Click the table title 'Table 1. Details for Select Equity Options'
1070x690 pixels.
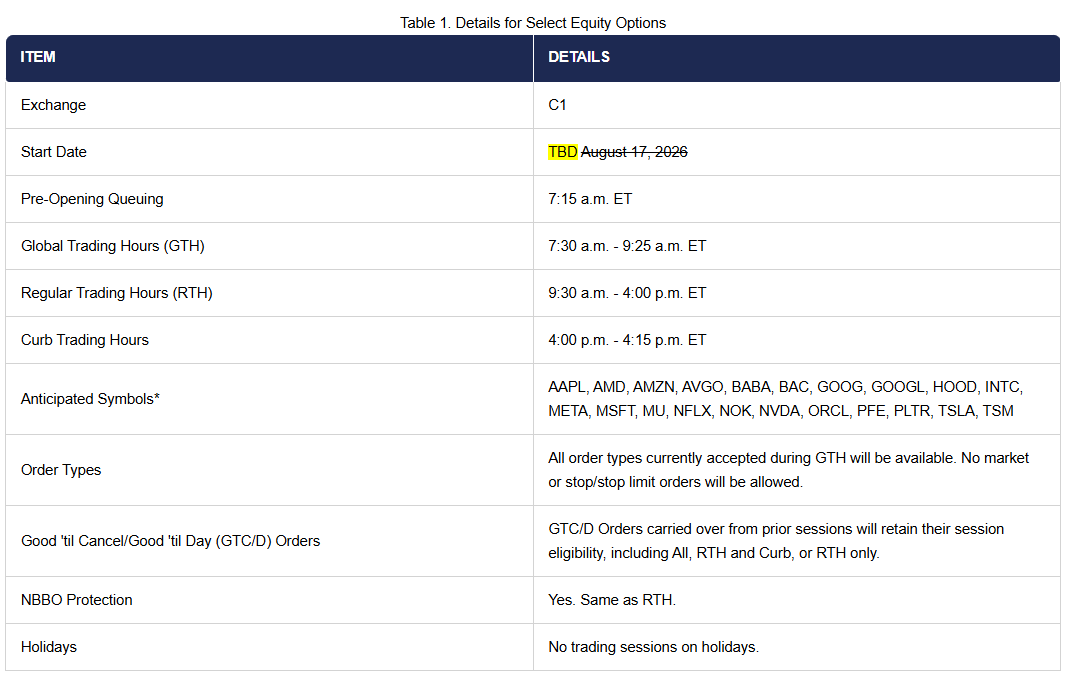[x=533, y=23]
